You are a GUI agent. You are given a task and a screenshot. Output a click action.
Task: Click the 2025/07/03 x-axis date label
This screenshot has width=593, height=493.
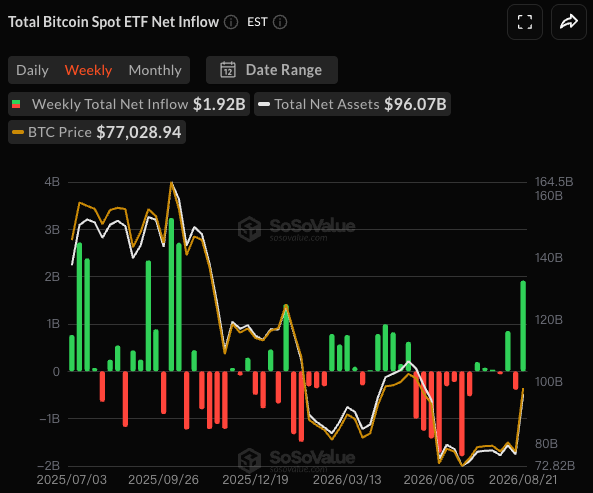tap(72, 480)
